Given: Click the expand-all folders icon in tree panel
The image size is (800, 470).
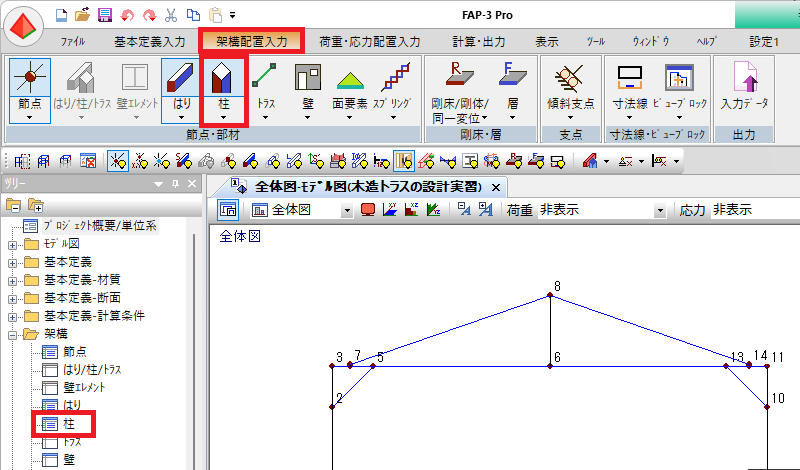Looking at the screenshot, I should [x=36, y=206].
